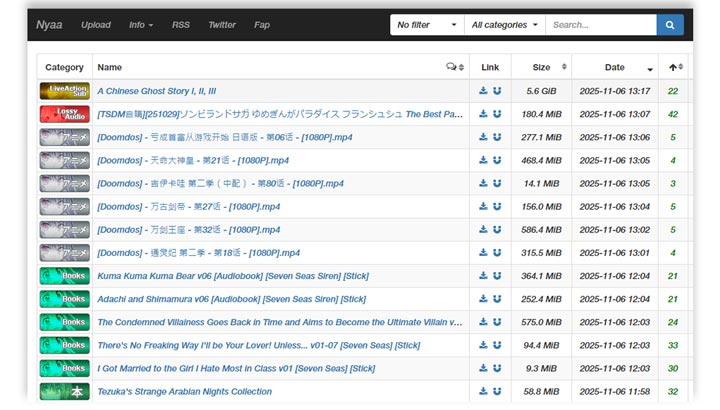
Task: Open I Got Married to the Girl link
Action: coord(236,368)
